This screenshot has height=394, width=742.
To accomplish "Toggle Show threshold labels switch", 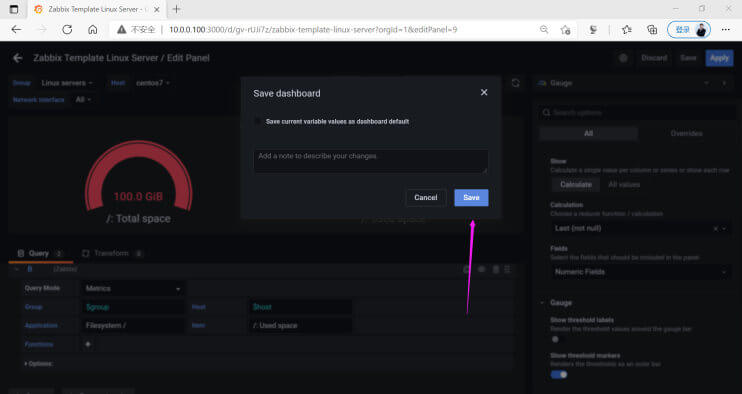I will [558, 339].
